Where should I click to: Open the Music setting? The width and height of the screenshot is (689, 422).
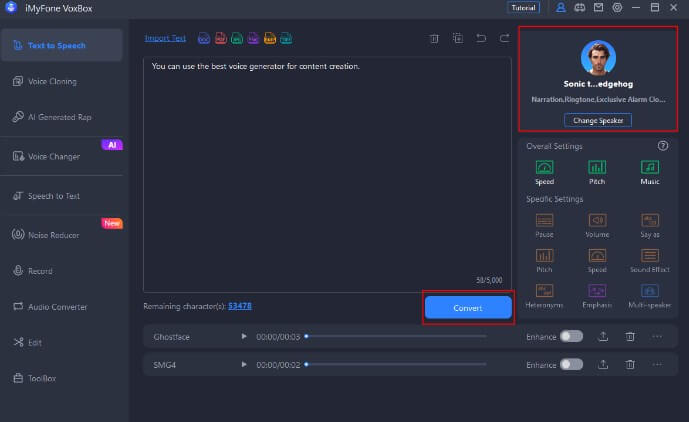pos(650,172)
